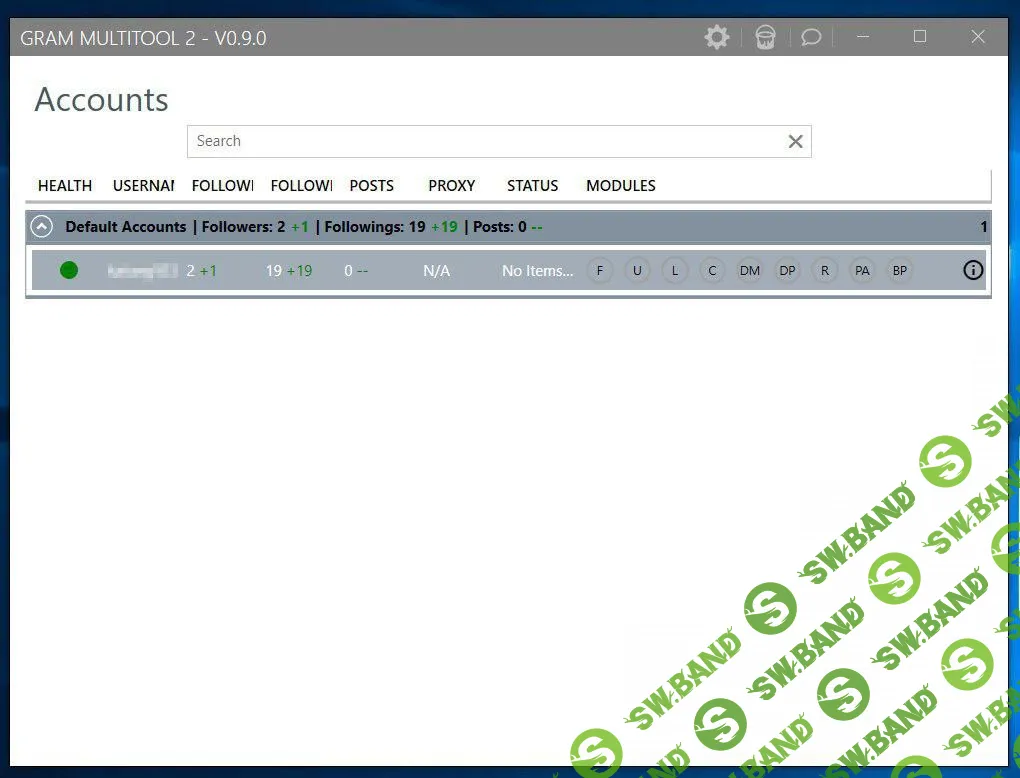Screen dimensions: 1020x778
Task: Open the chat bubble icon
Action: [x=811, y=38]
